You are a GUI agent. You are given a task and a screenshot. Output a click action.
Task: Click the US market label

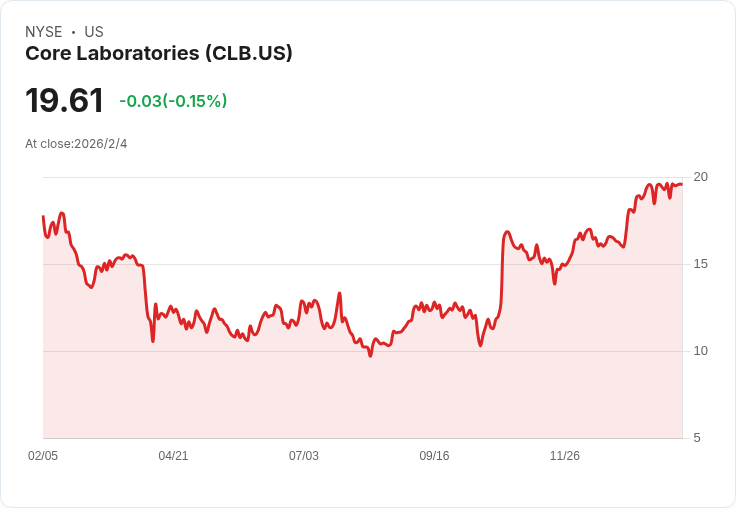click(x=94, y=32)
